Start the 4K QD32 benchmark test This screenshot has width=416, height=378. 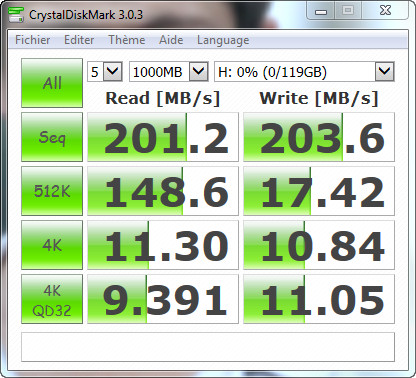52,299
